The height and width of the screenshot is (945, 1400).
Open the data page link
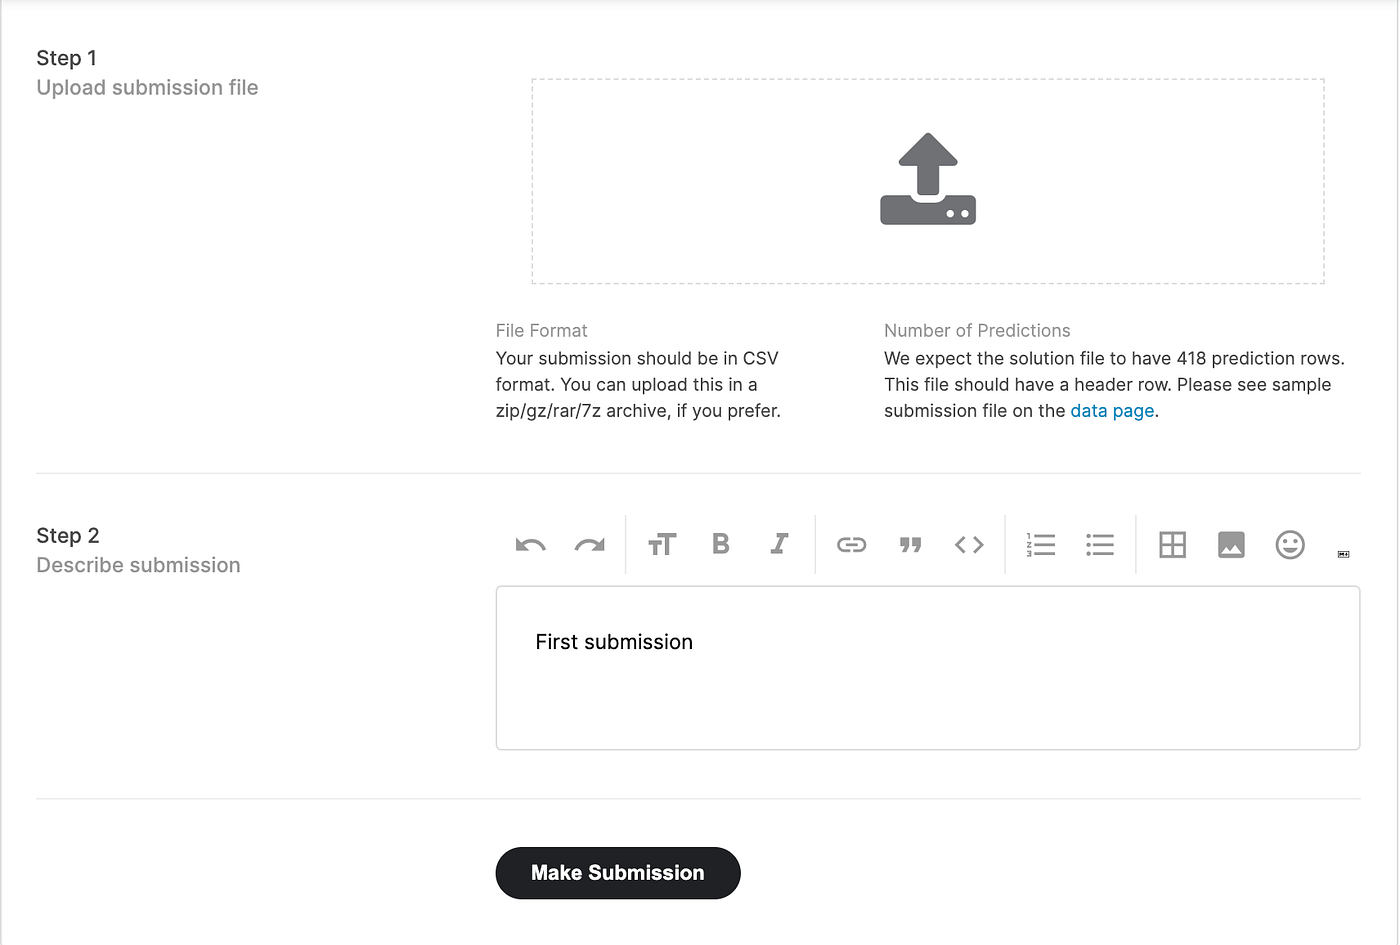coord(1112,410)
